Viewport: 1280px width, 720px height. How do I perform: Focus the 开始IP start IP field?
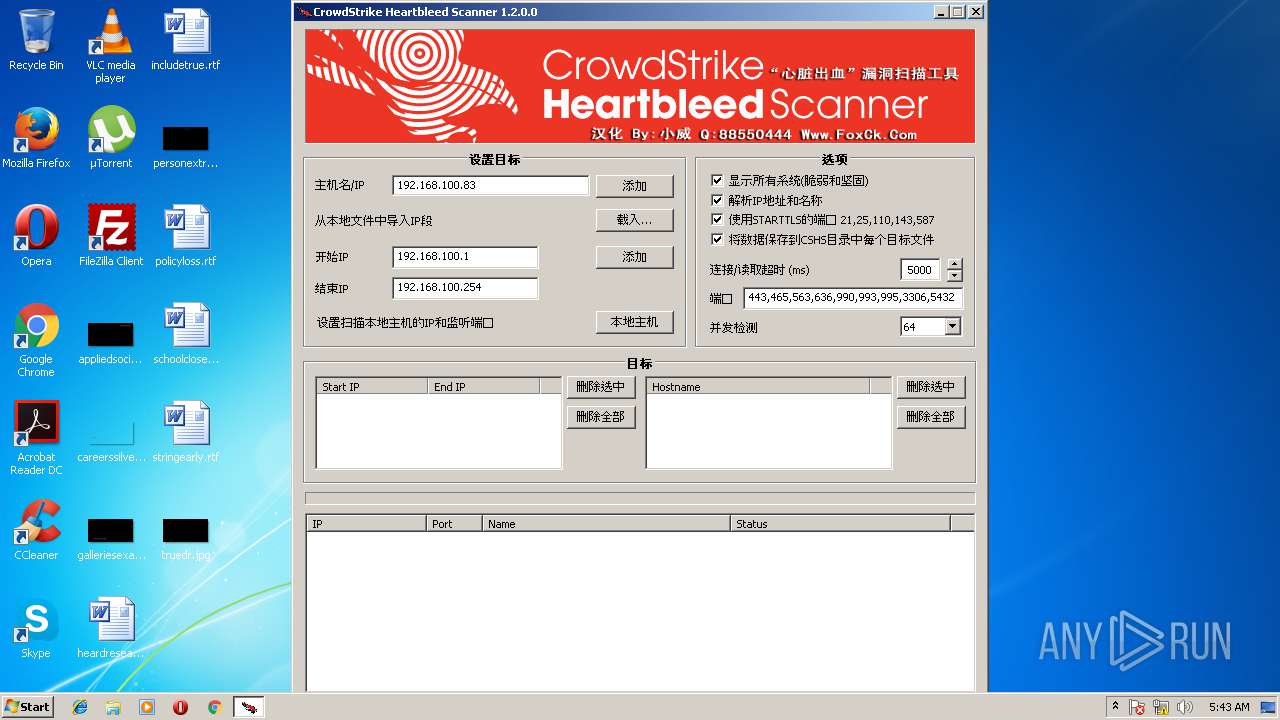465,257
